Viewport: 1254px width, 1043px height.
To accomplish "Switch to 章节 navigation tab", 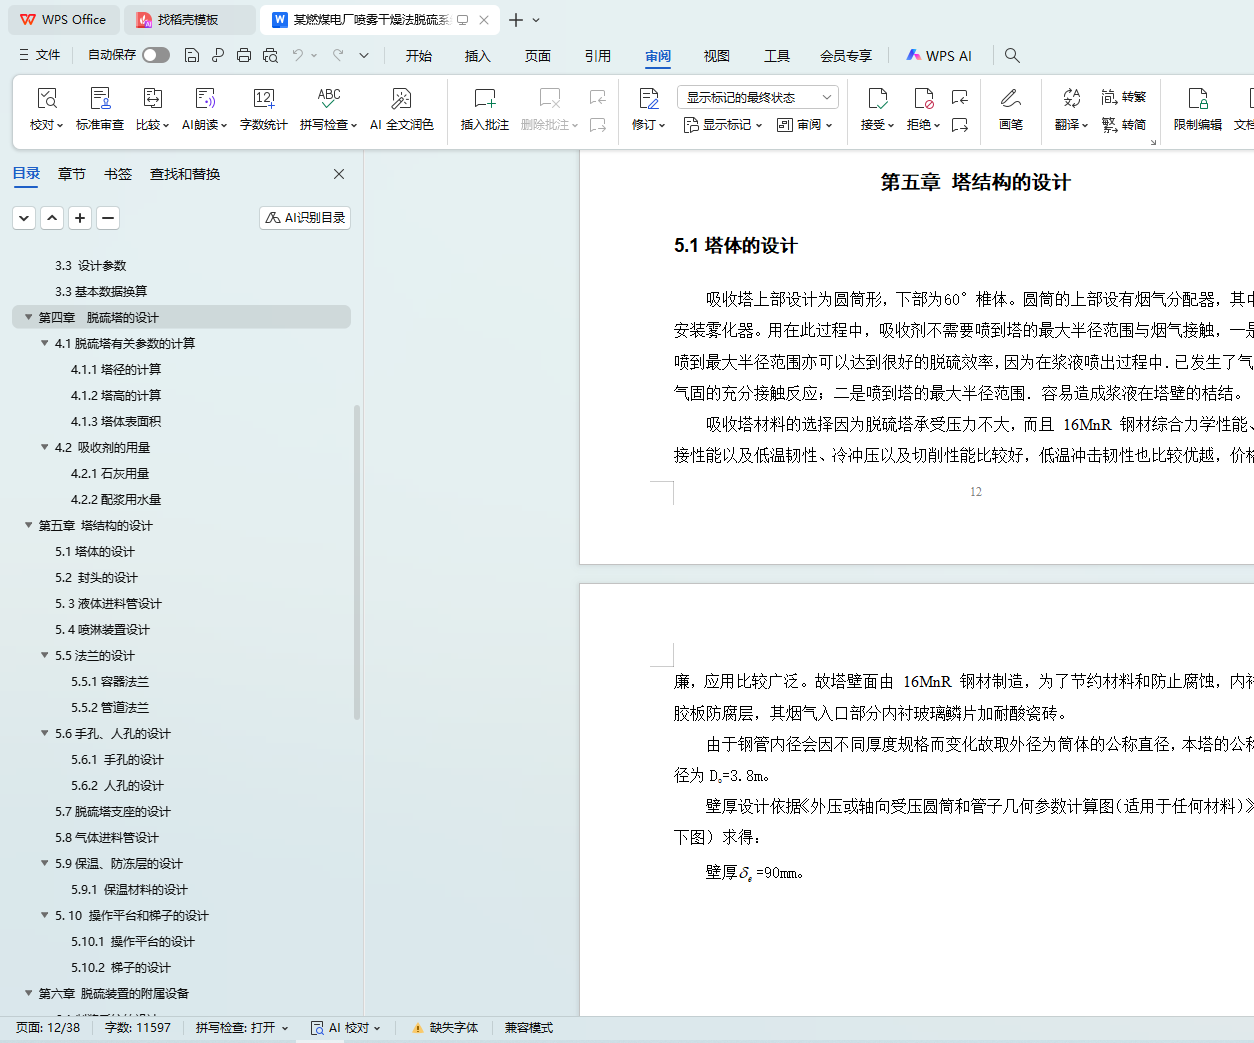I will coord(72,174).
